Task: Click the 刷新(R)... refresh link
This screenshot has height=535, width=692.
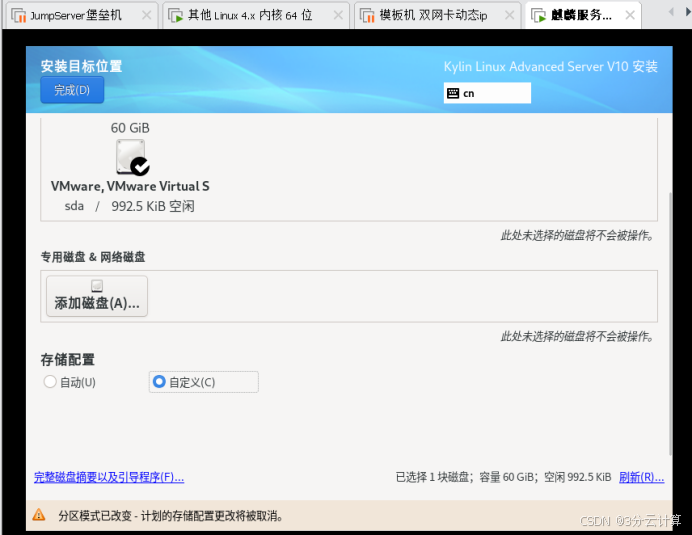Action: pyautogui.click(x=641, y=477)
